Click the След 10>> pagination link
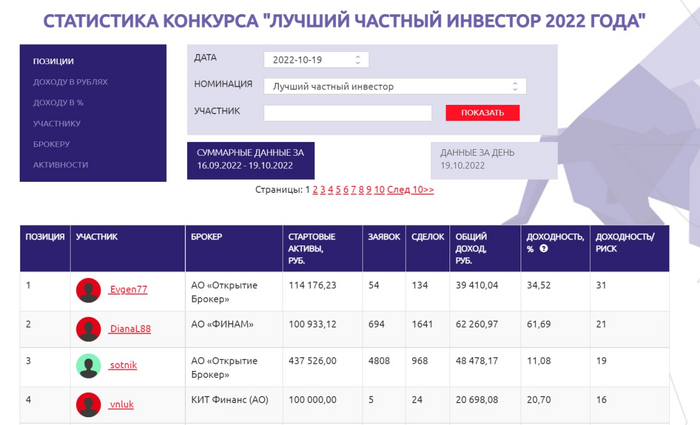This screenshot has height=425, width=700. click(410, 190)
